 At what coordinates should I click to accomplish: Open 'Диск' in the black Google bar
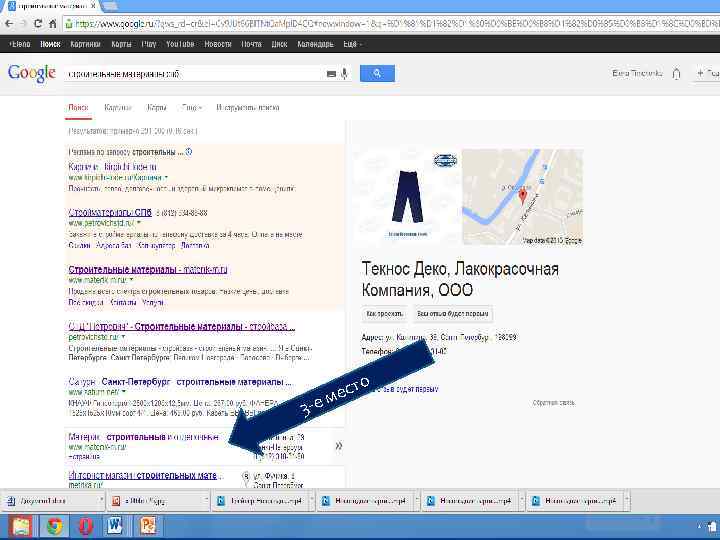(279, 45)
